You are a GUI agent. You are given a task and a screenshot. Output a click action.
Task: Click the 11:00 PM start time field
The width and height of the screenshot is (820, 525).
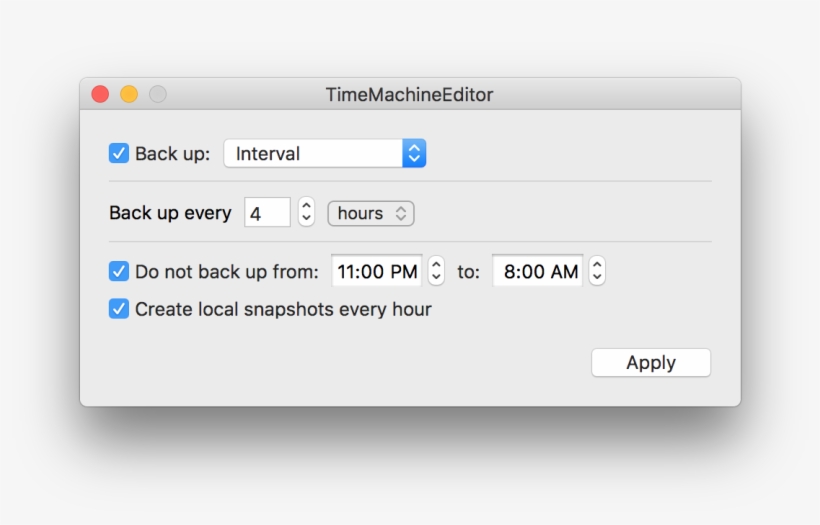(377, 271)
